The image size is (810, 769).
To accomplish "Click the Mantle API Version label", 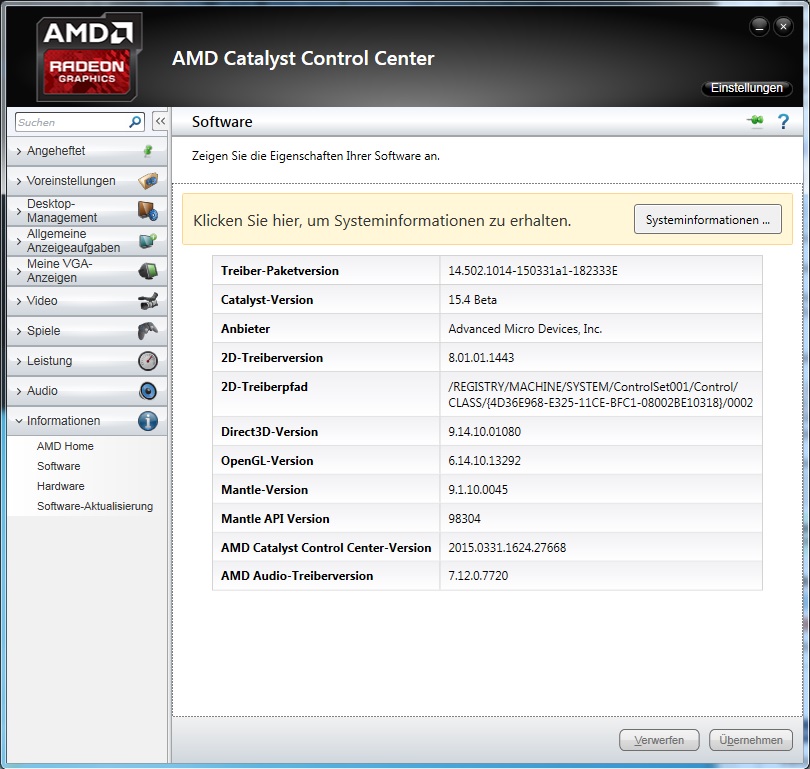I will [275, 519].
